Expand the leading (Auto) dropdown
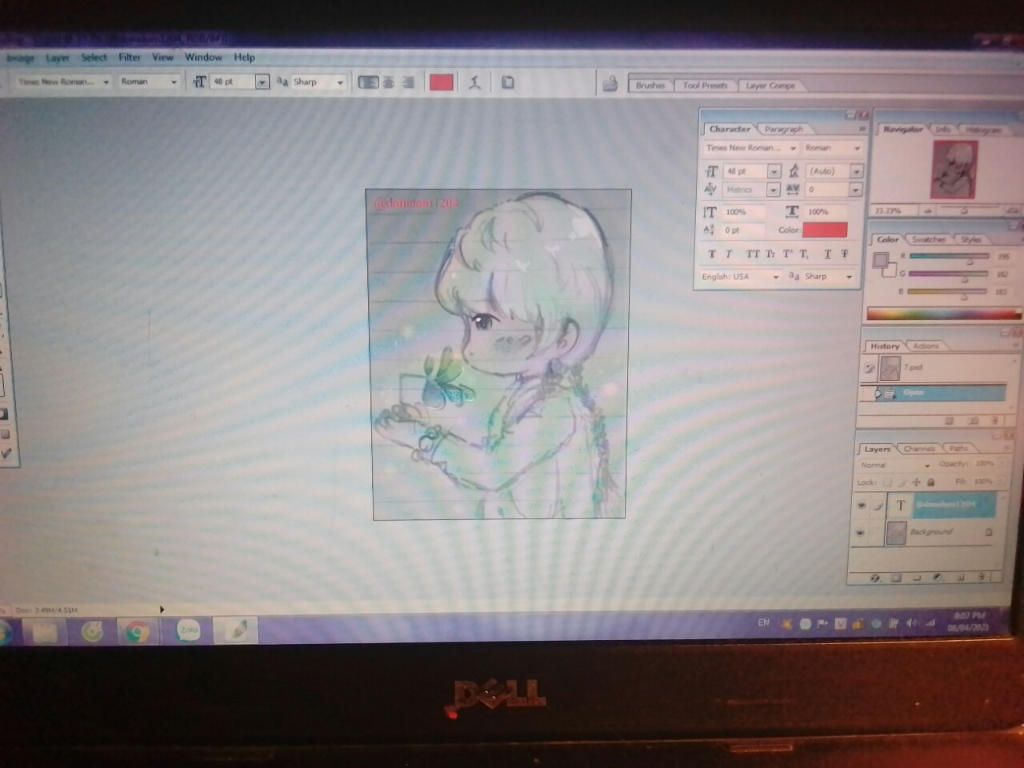Image resolution: width=1024 pixels, height=768 pixels. pos(856,171)
